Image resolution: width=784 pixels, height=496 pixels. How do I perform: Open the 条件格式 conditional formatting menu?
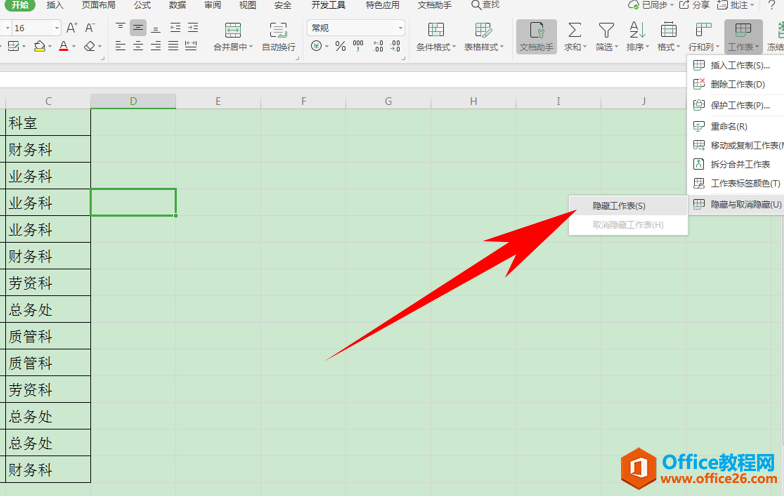coord(436,36)
